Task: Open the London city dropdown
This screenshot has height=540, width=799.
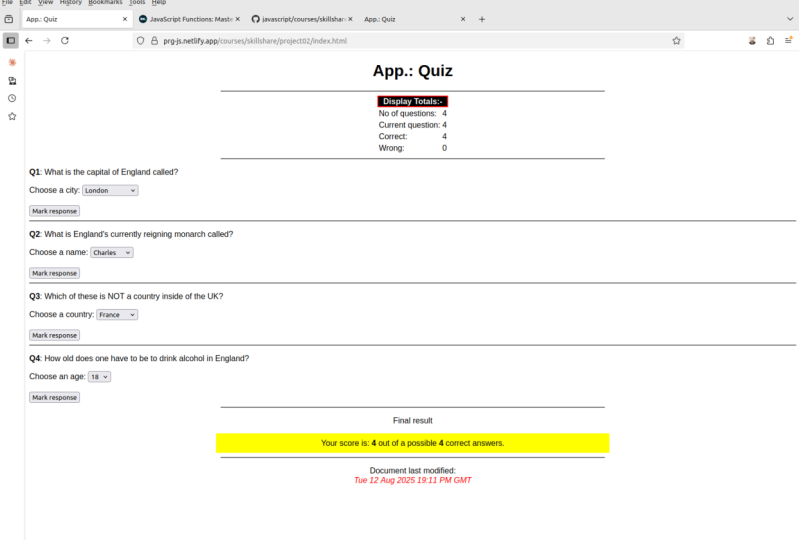Action: coord(110,191)
